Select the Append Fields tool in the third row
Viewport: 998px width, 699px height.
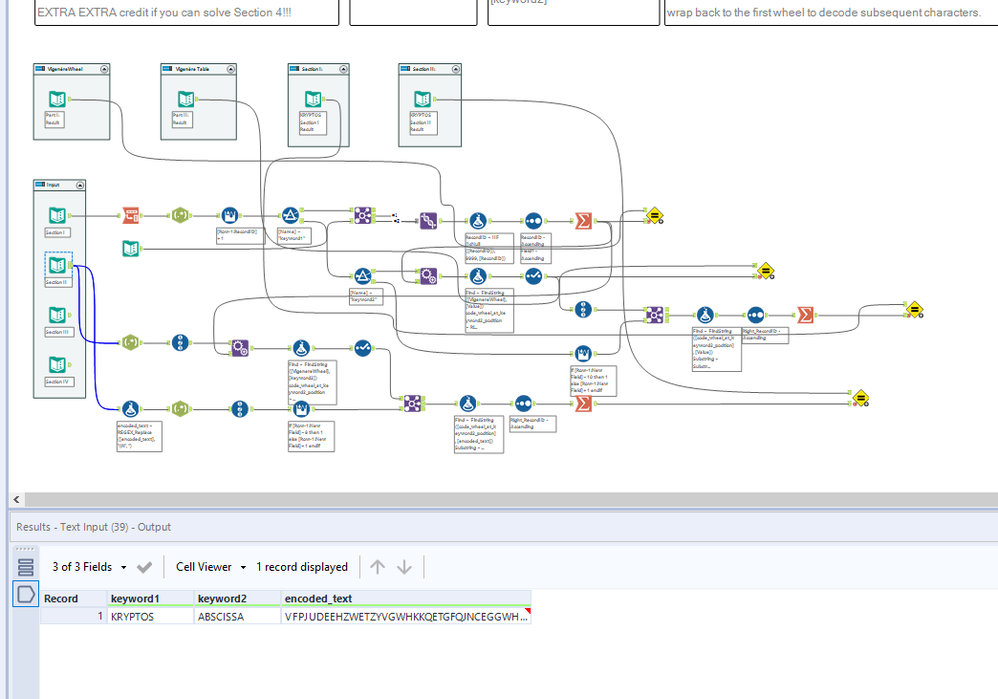(240, 348)
